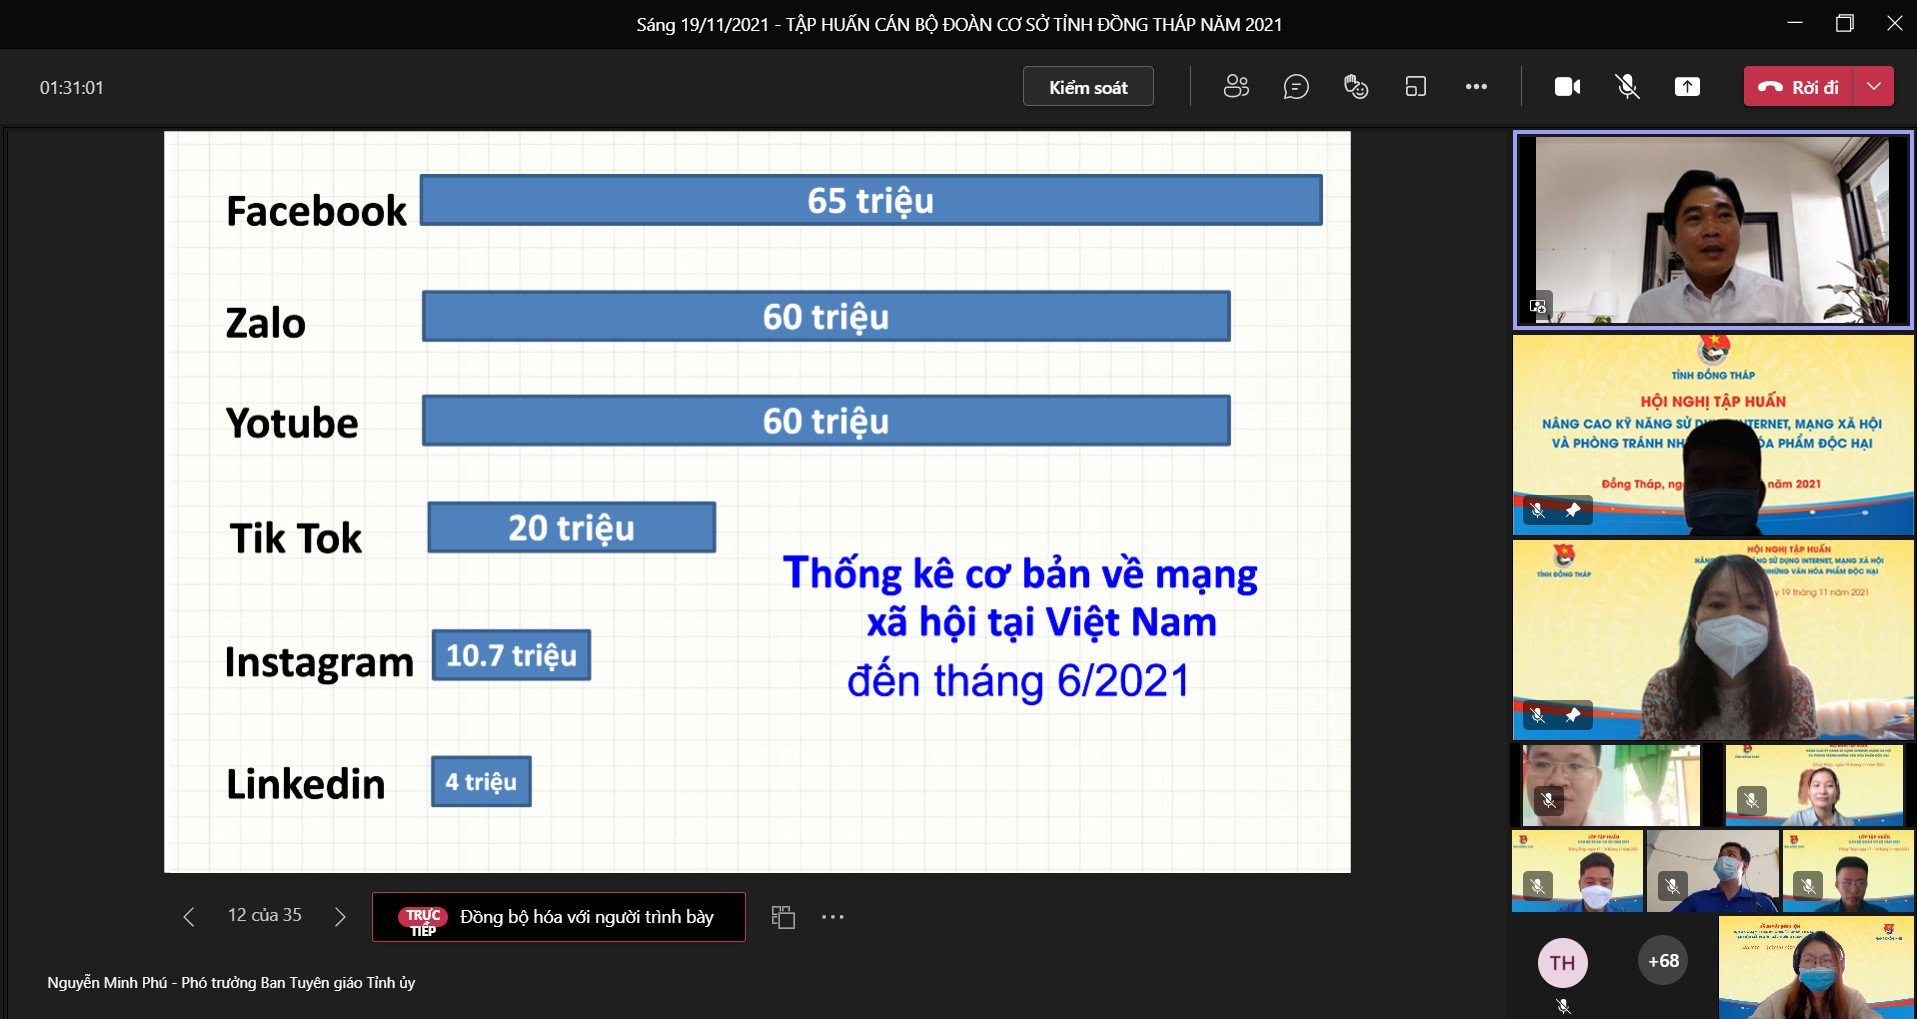
Task: Minimize the Teams meeting window
Action: pyautogui.click(x=1795, y=23)
